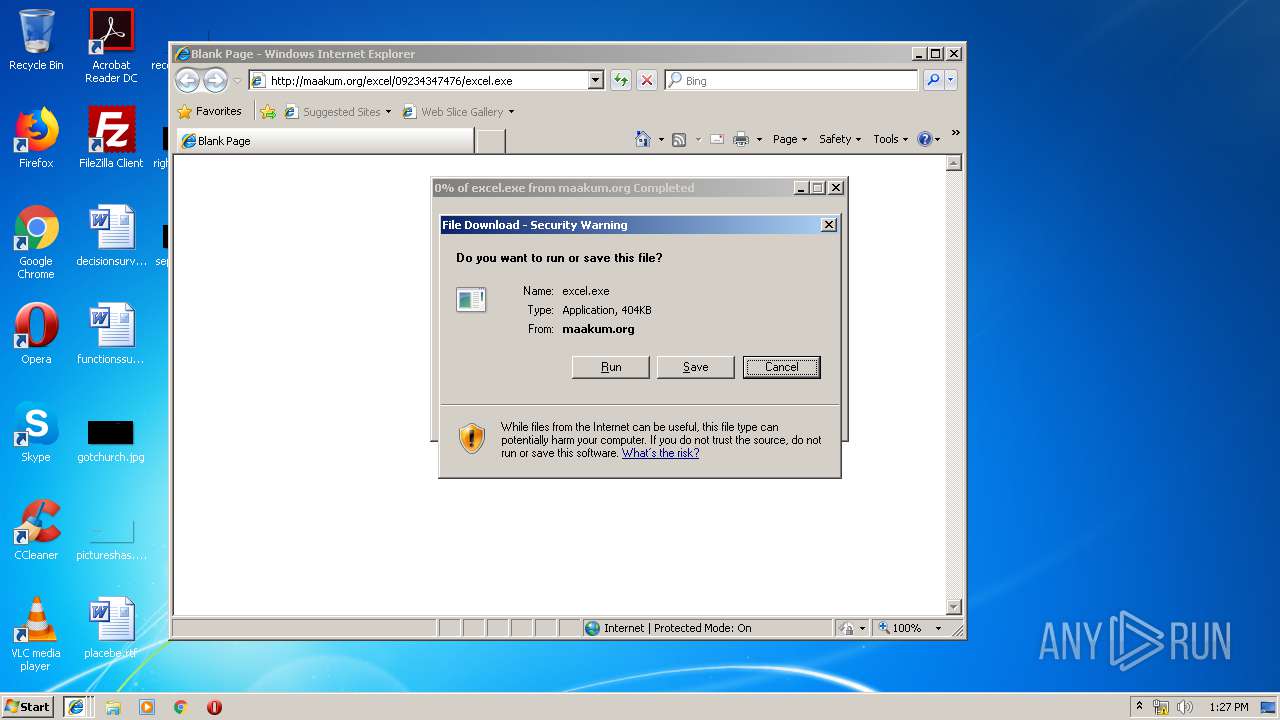This screenshot has width=1280, height=720.
Task: Click the IE Forward navigation button
Action: click(215, 80)
